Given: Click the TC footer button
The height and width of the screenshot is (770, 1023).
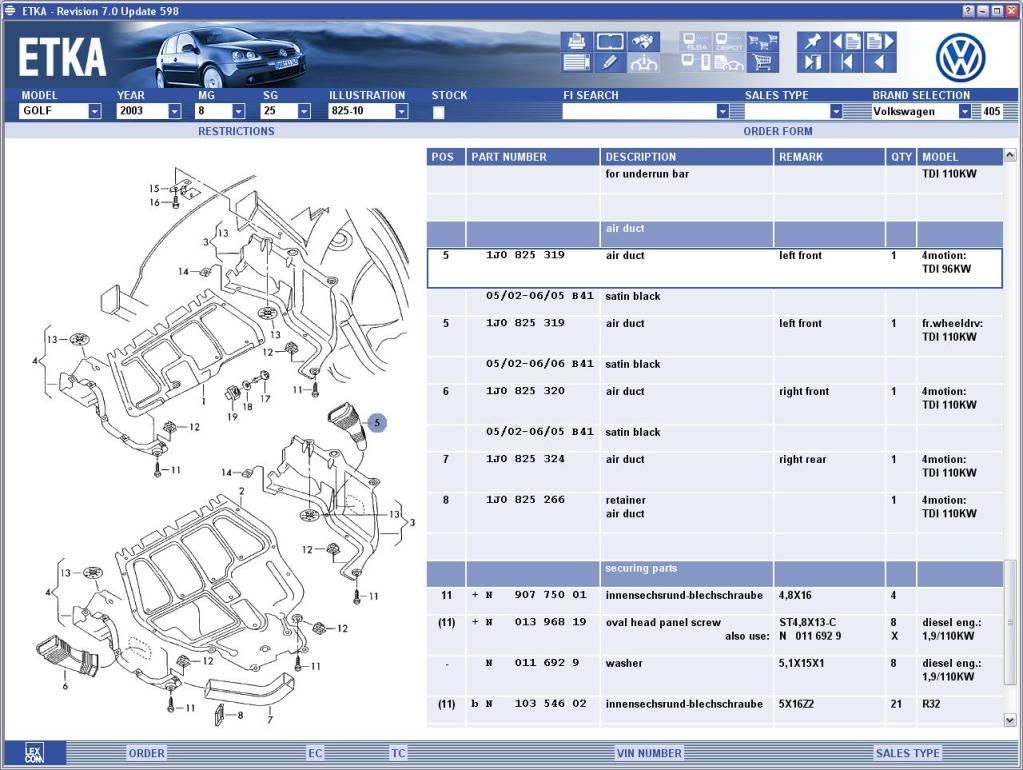Looking at the screenshot, I should [x=398, y=753].
